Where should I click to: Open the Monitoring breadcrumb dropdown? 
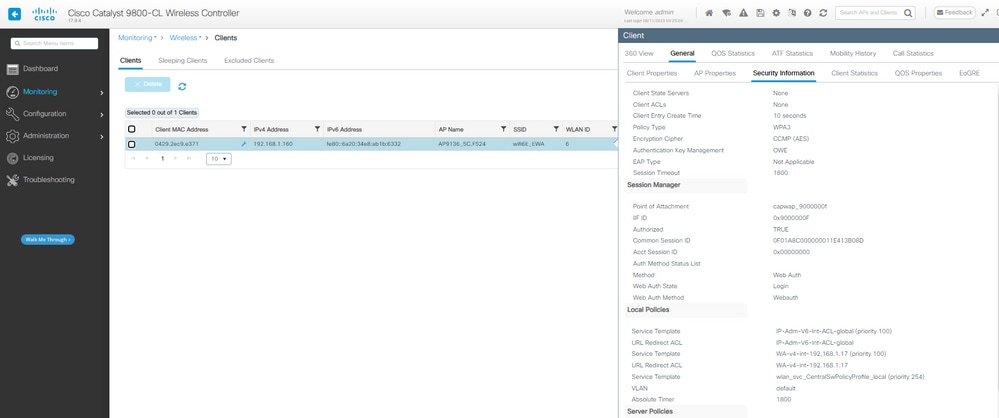[137, 38]
